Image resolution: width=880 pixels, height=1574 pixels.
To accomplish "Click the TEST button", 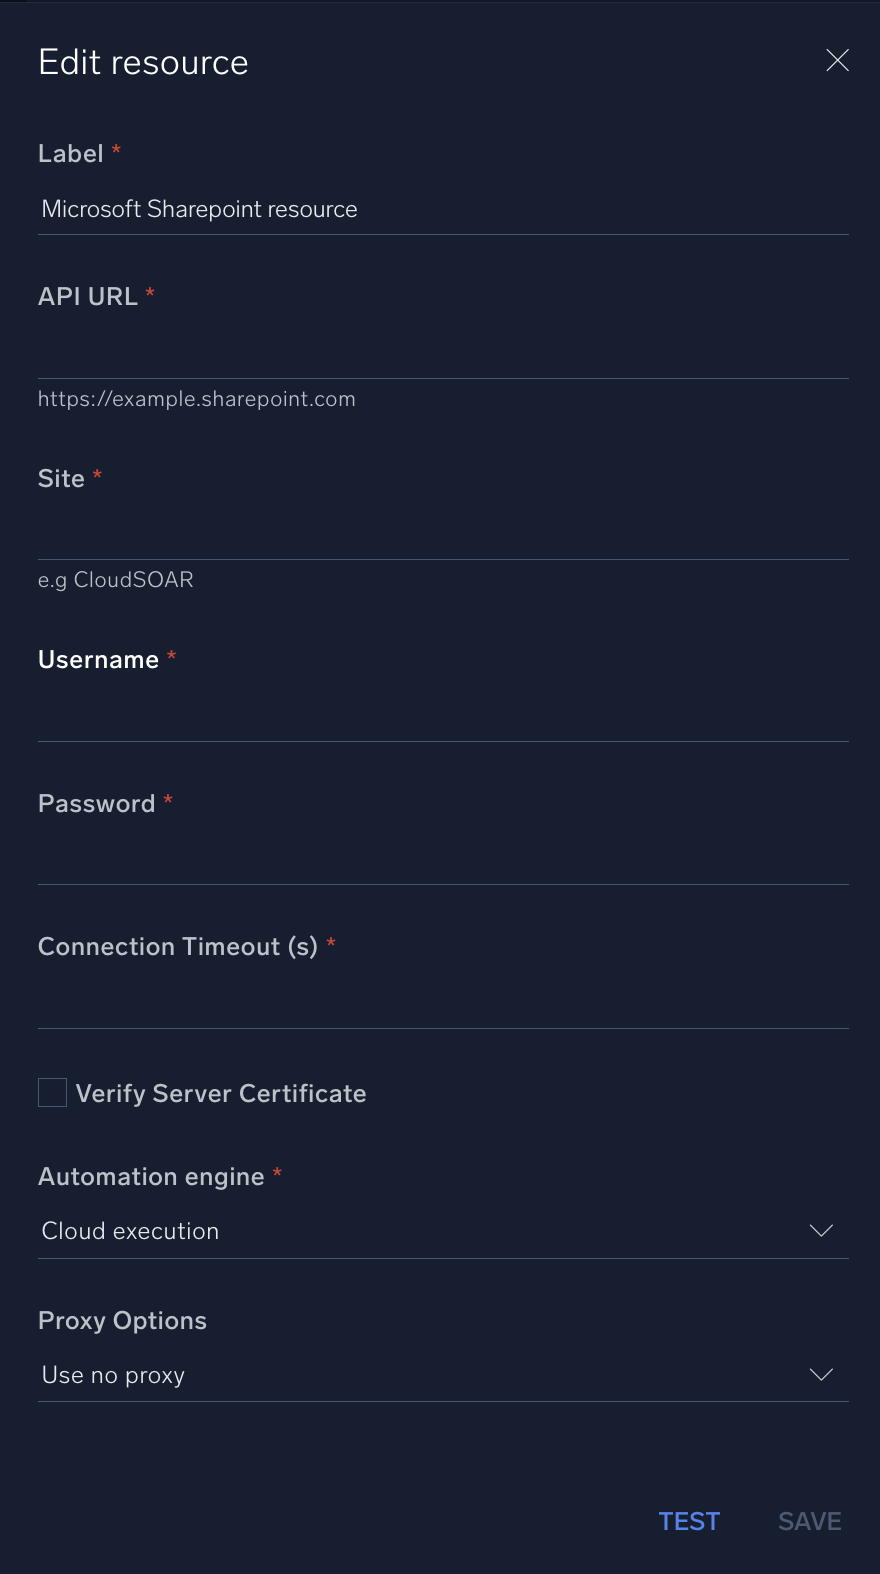I will [689, 1520].
